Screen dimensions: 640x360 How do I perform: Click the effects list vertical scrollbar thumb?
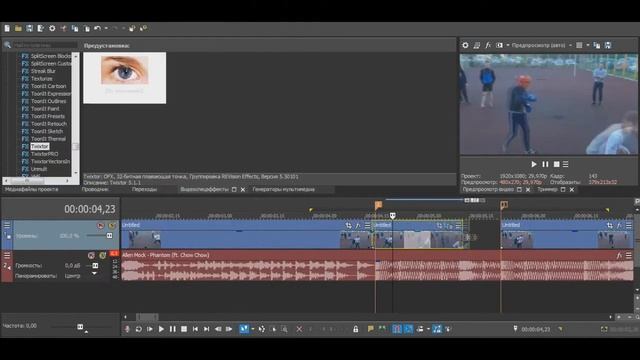(x=76, y=146)
